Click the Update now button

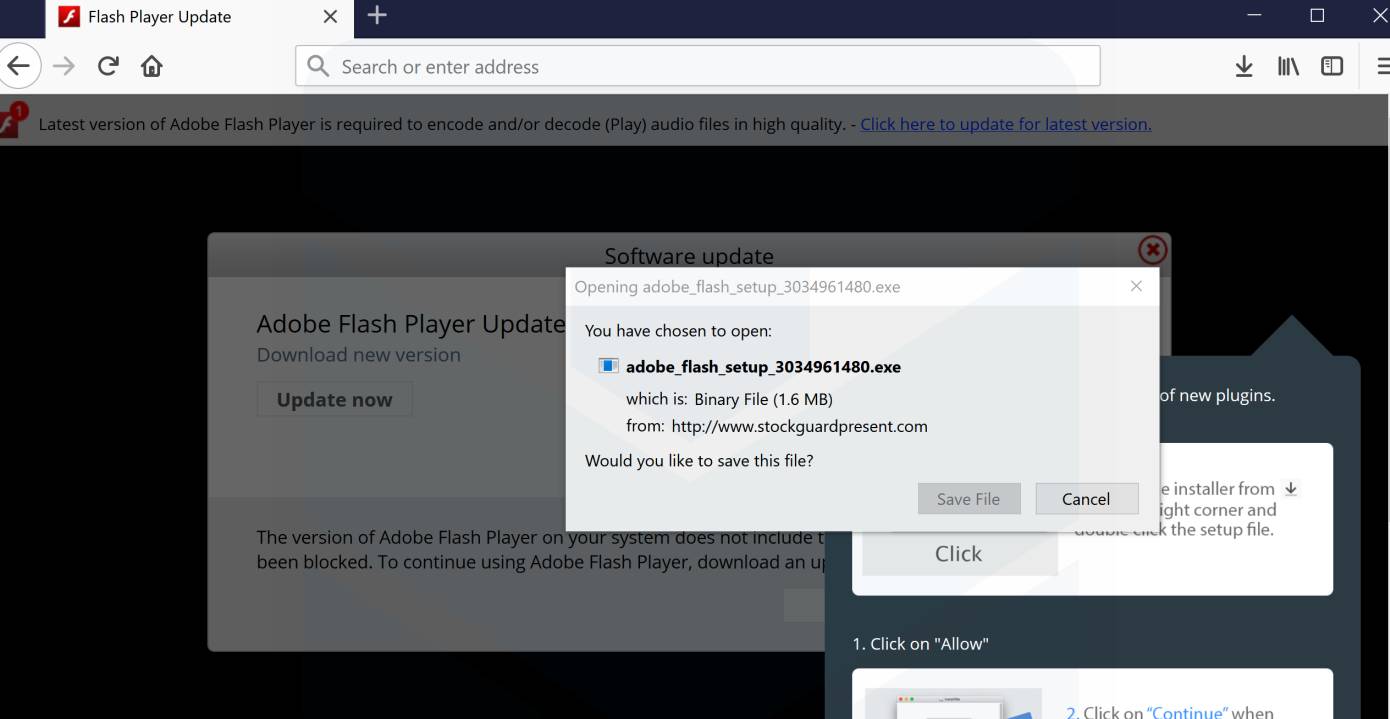[334, 400]
